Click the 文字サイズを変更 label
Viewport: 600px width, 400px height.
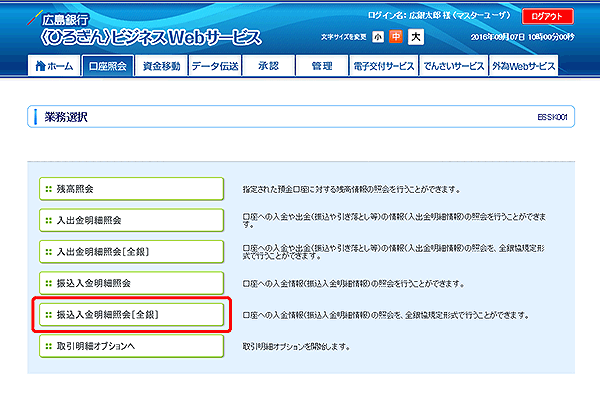coord(344,37)
